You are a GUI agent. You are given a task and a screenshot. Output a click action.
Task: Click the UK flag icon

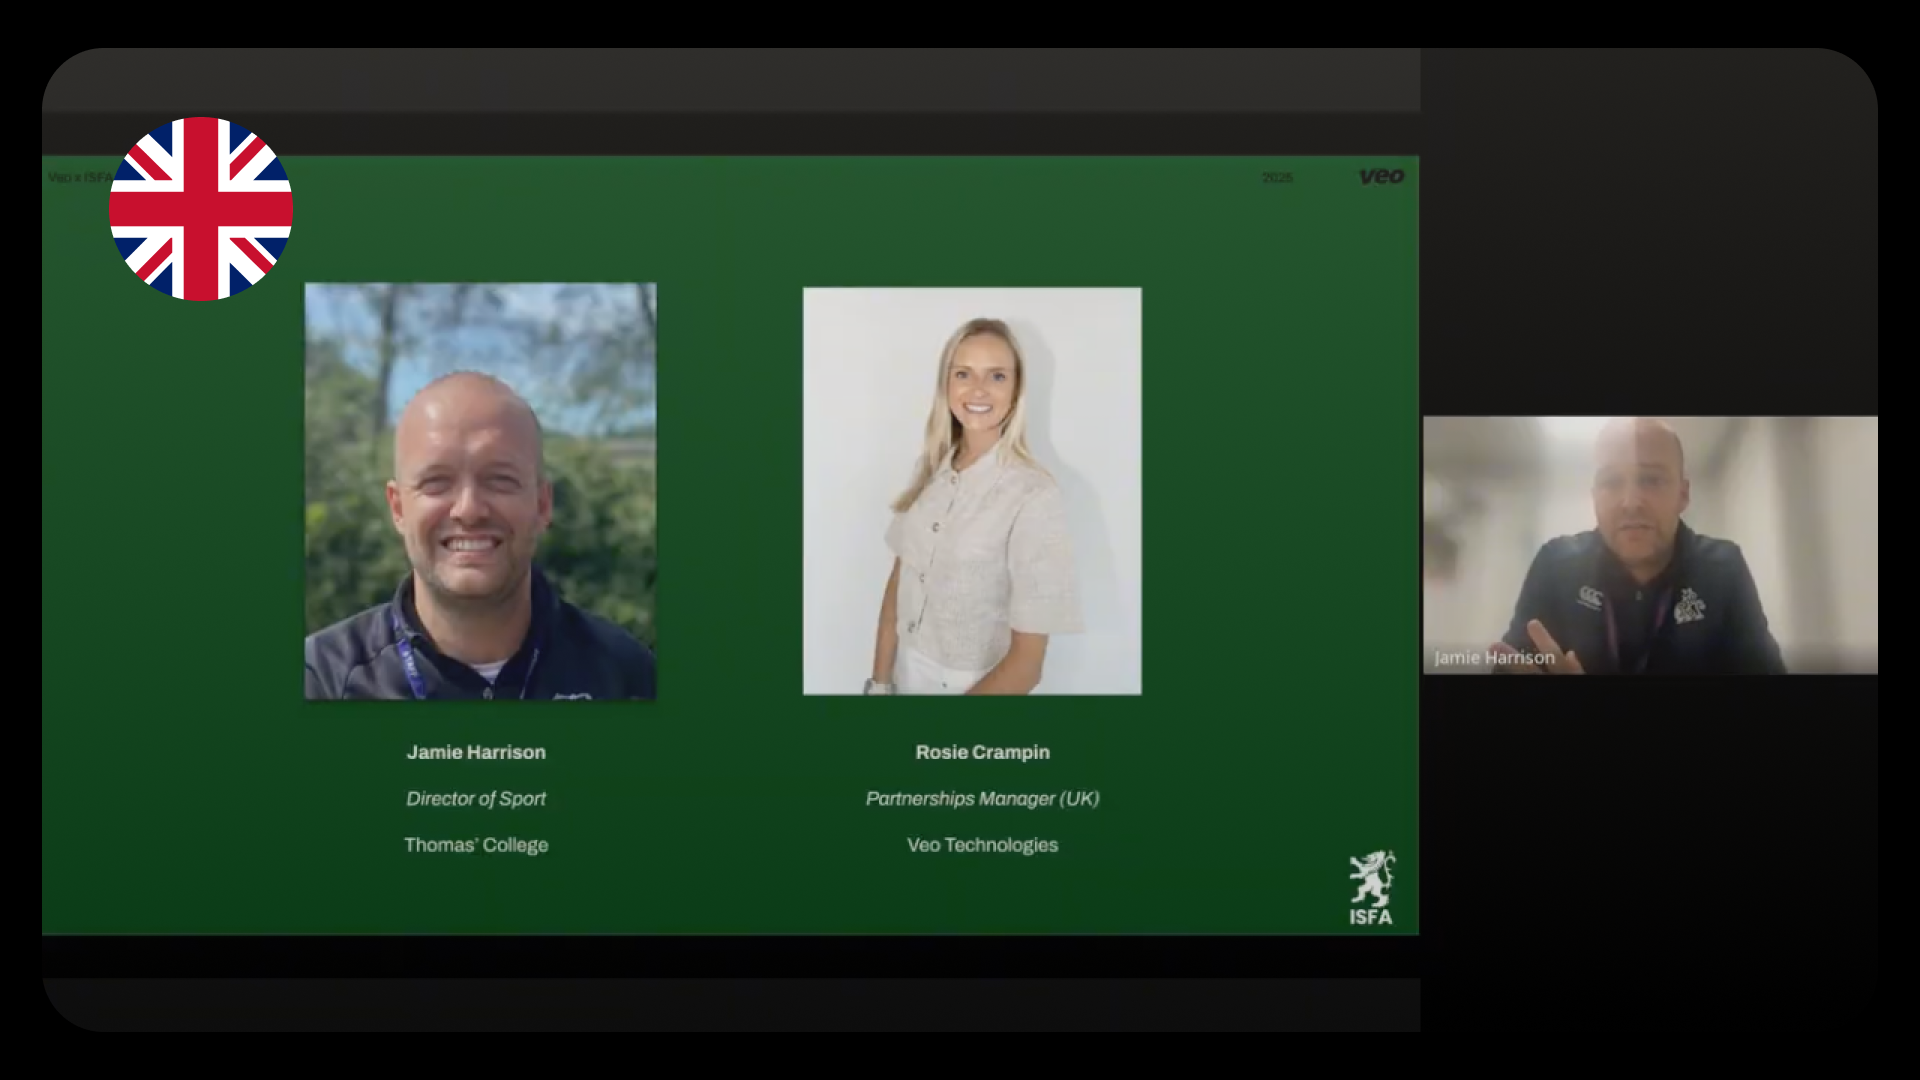tap(201, 209)
